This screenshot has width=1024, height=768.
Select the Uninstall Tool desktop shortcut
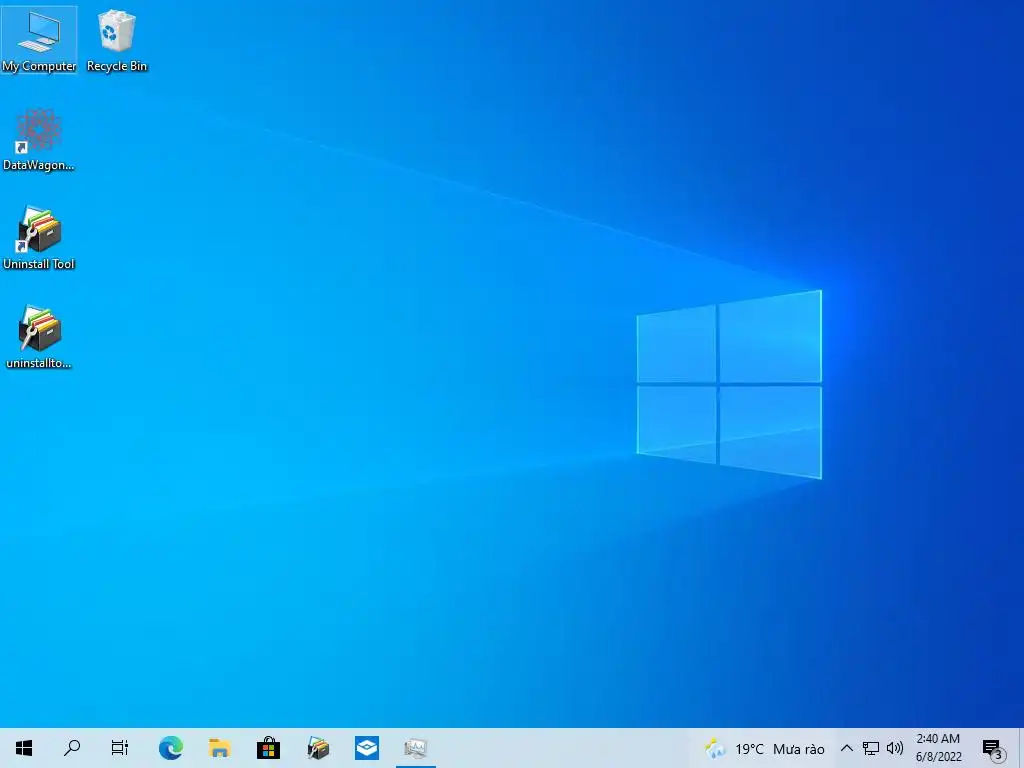[x=39, y=238]
